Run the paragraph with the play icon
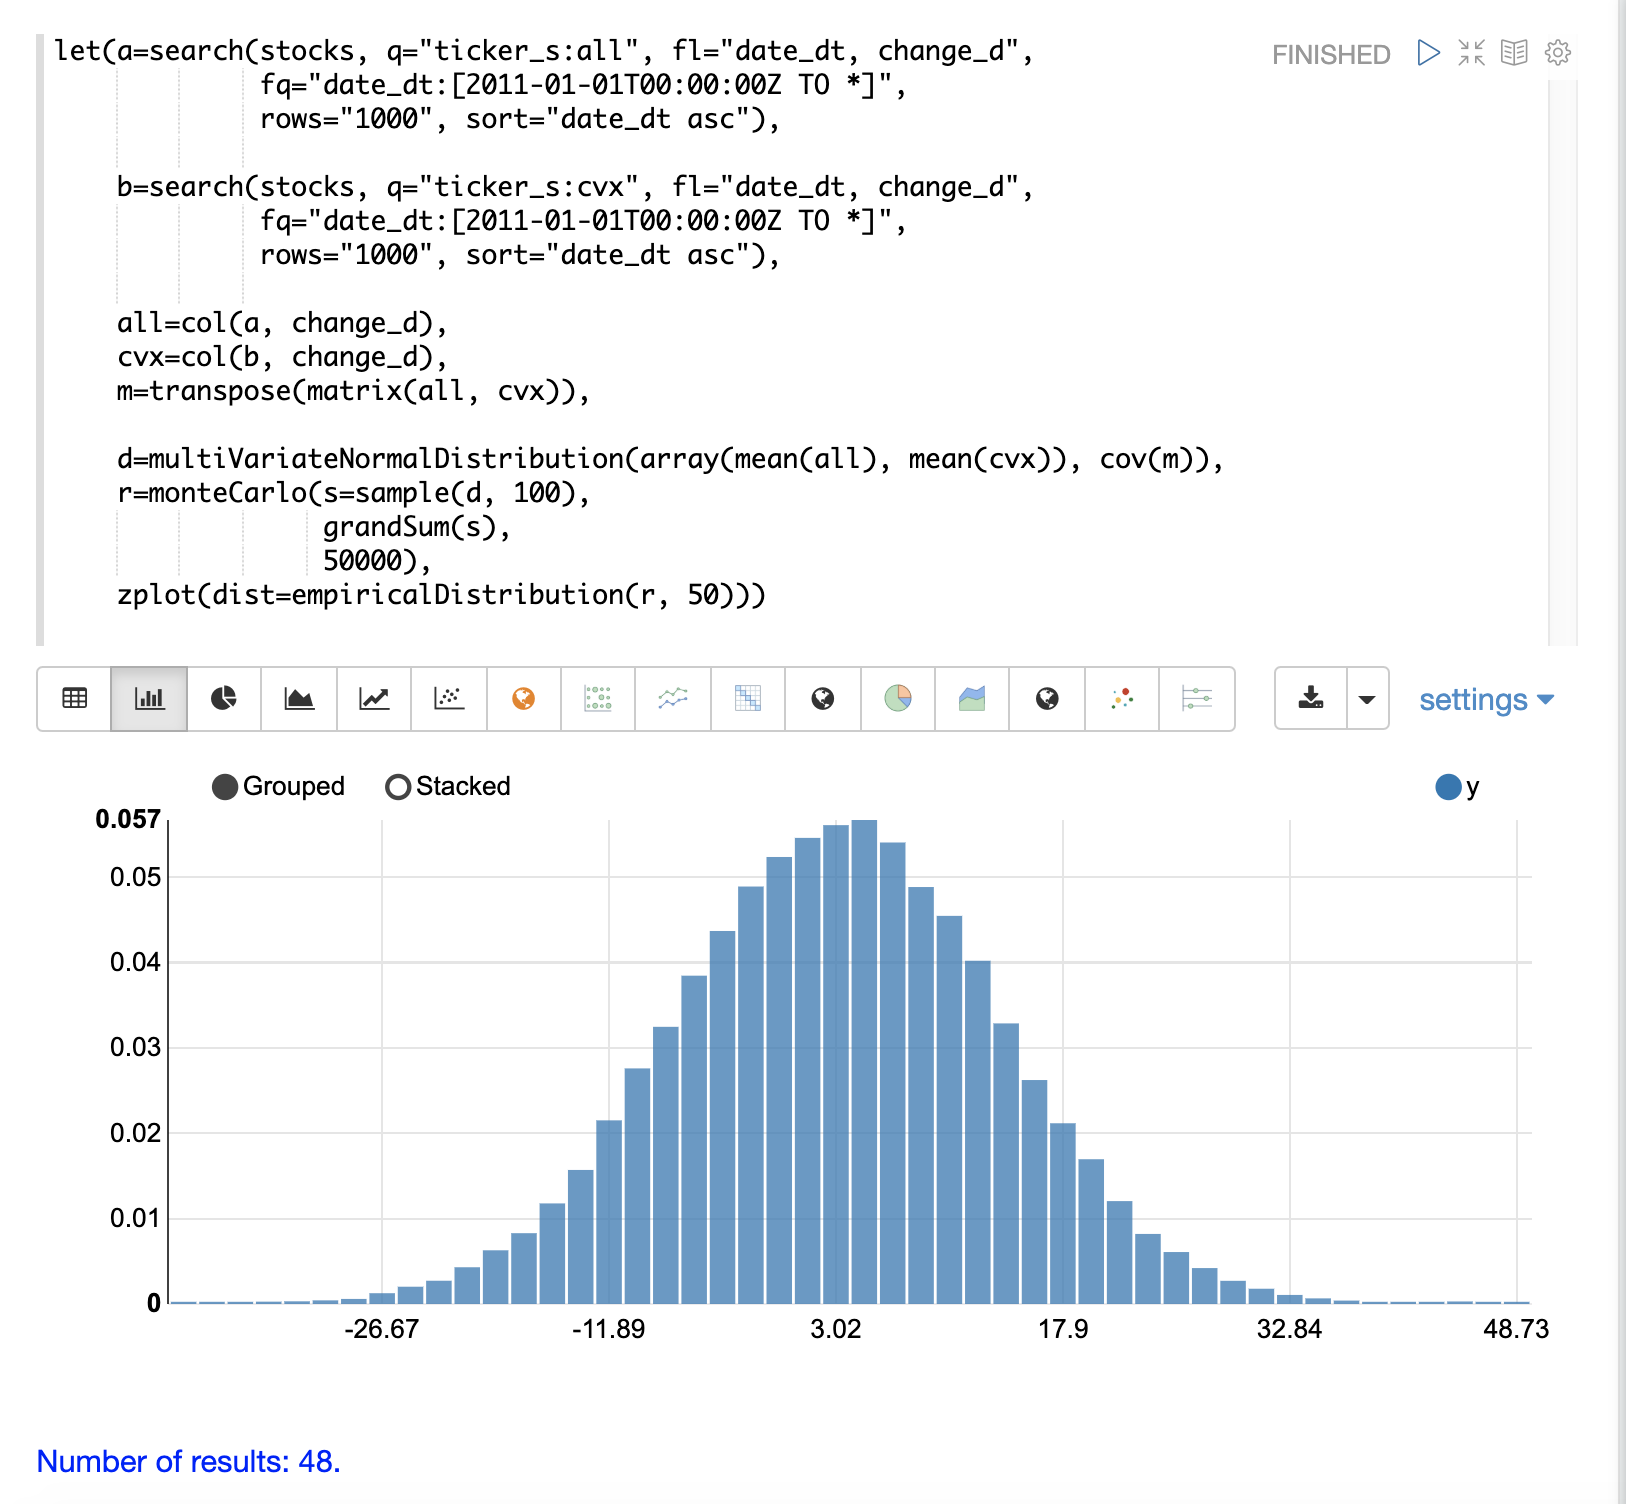 coord(1428,53)
